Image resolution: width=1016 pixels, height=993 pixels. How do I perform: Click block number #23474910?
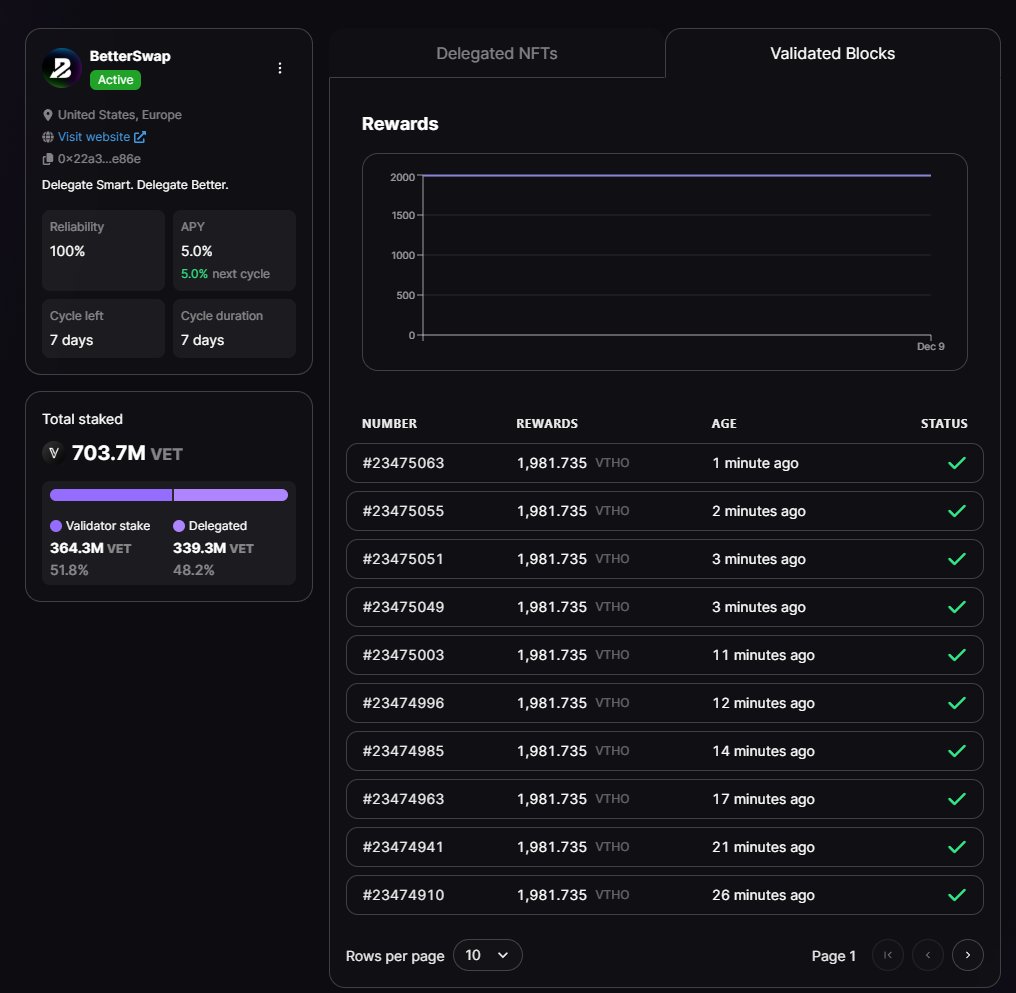[403, 895]
